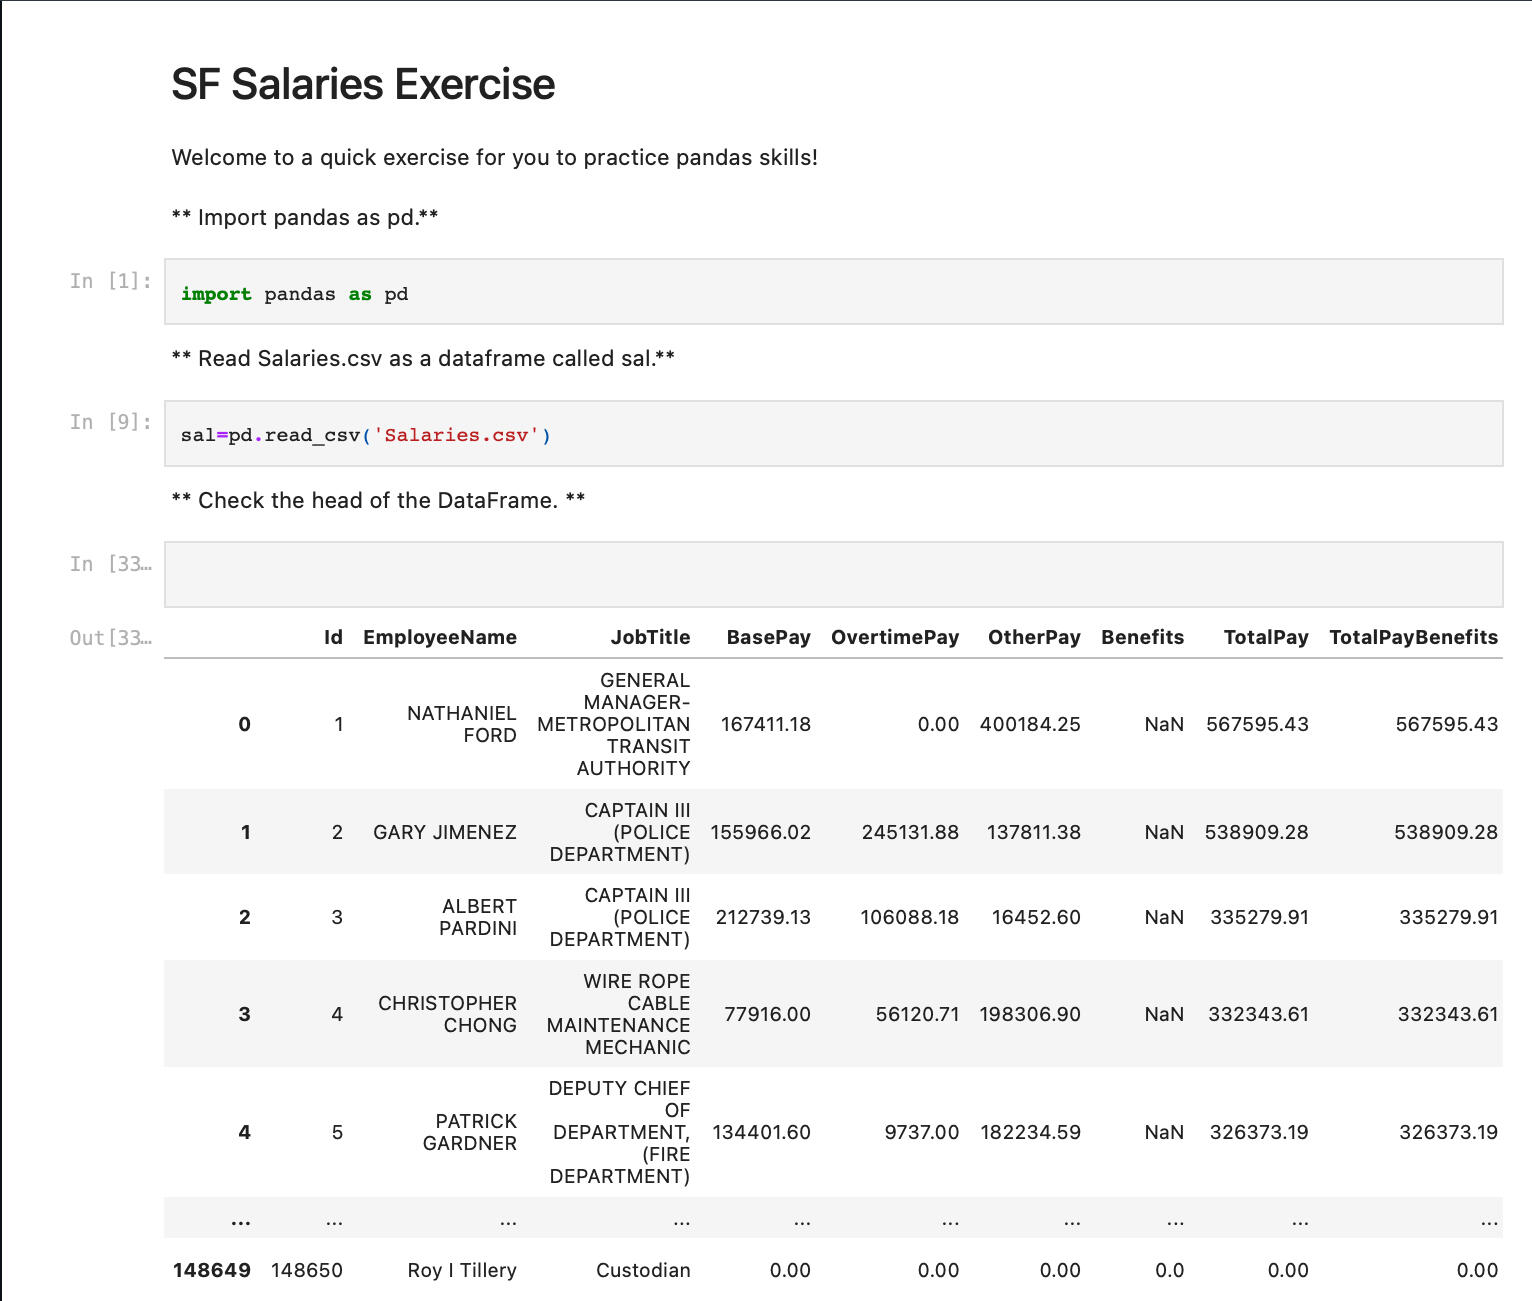Click the OvertimePay column header

tap(894, 637)
